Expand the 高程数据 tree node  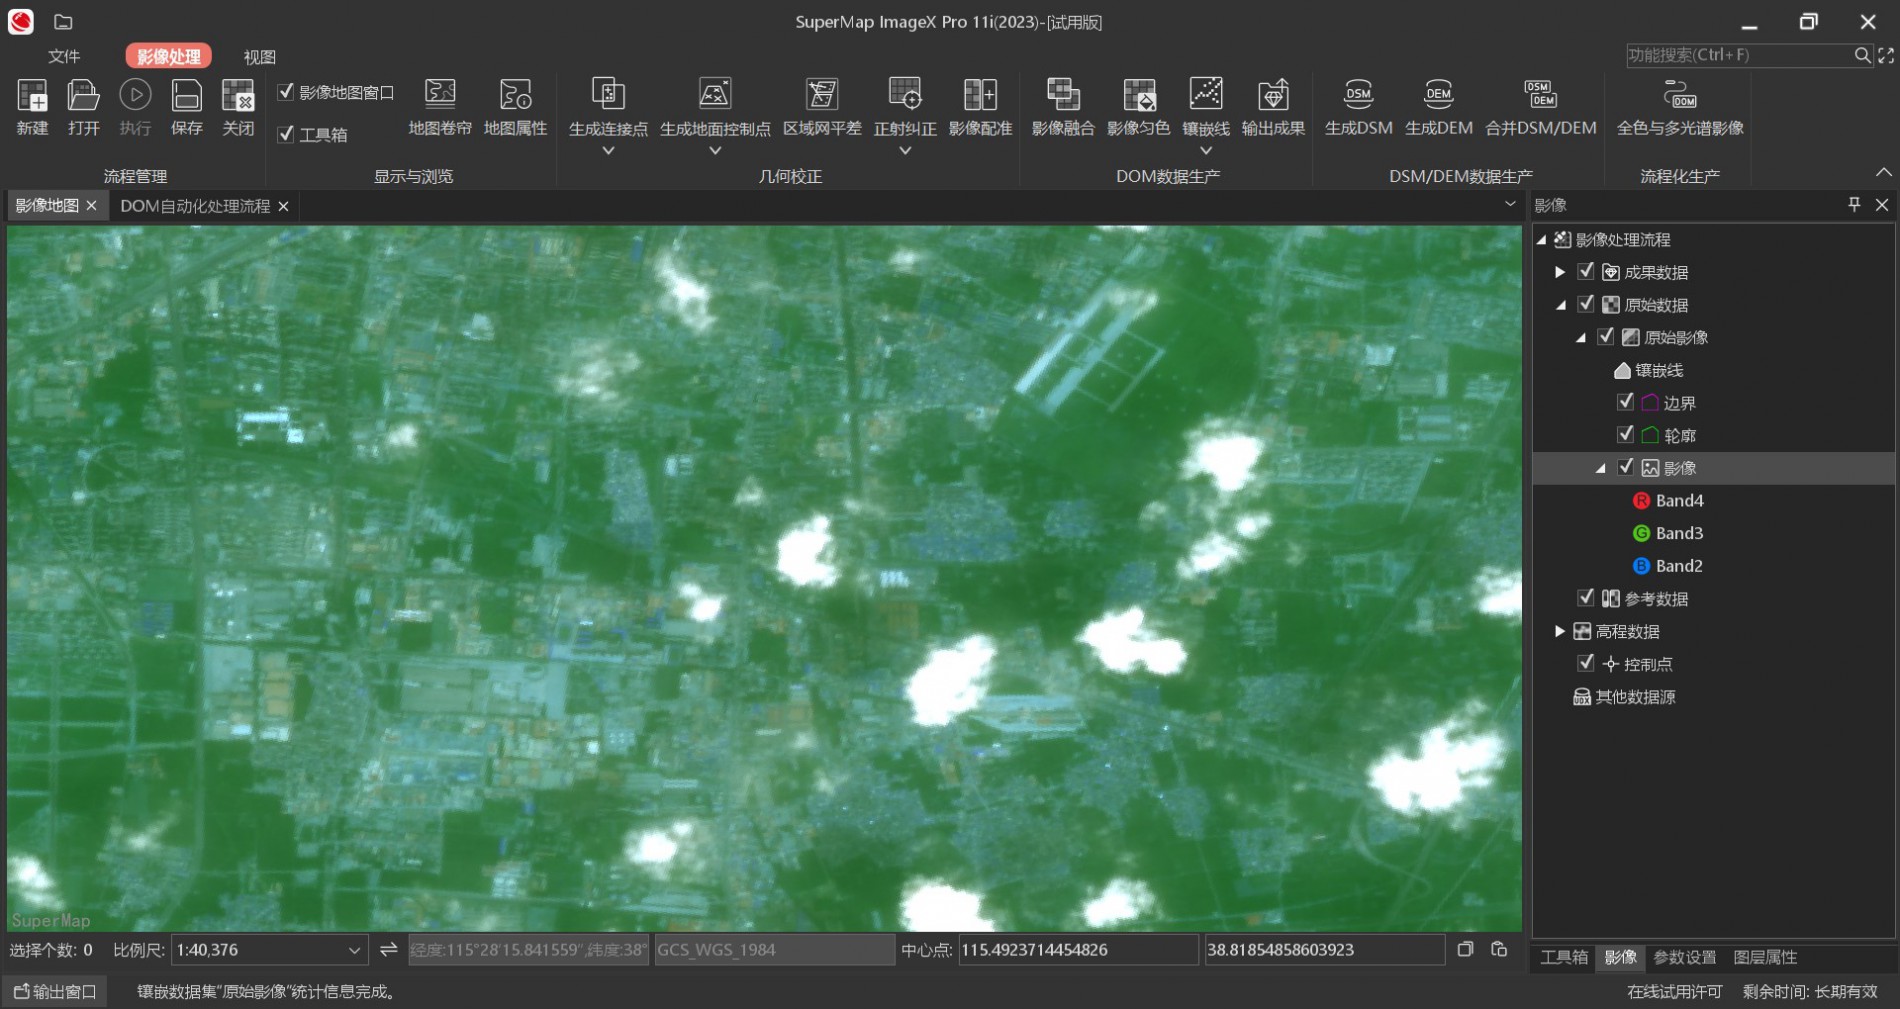1560,631
